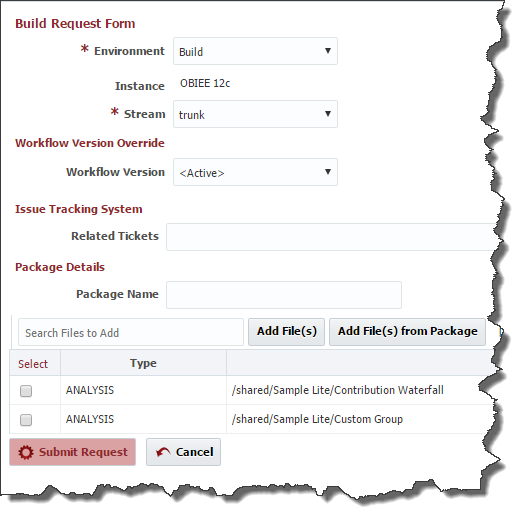
Task: Check the Custom Group row checkbox
Action: pyautogui.click(x=26, y=420)
